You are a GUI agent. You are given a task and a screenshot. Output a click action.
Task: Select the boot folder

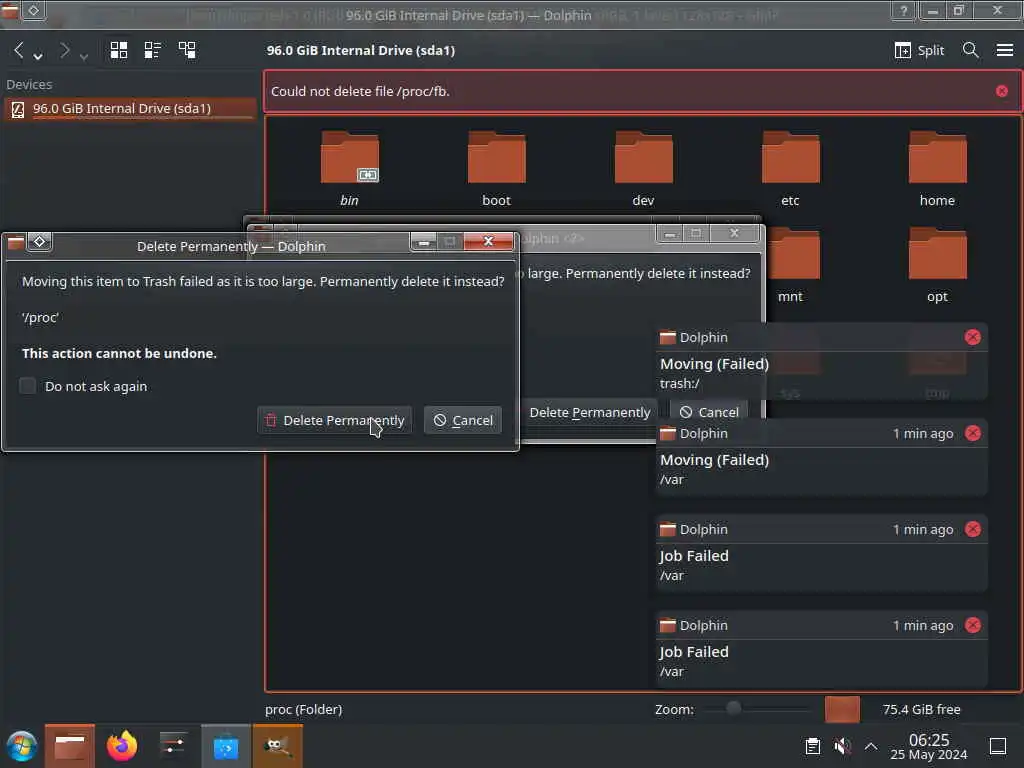496,169
